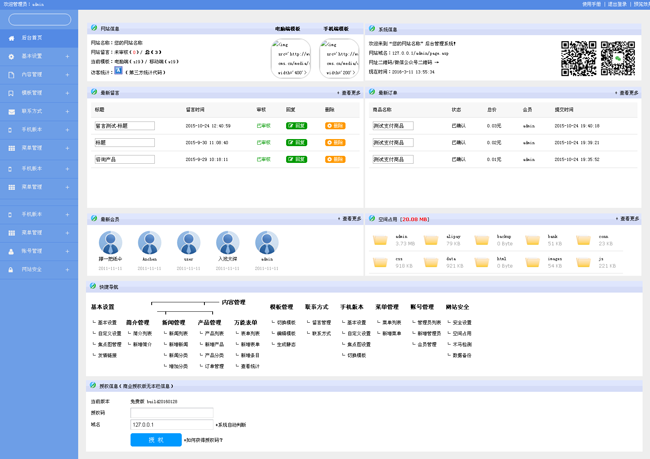Click the 联系方式 envelope icon in sidebar
Image resolution: width=650 pixels, height=459 pixels.
[11, 111]
